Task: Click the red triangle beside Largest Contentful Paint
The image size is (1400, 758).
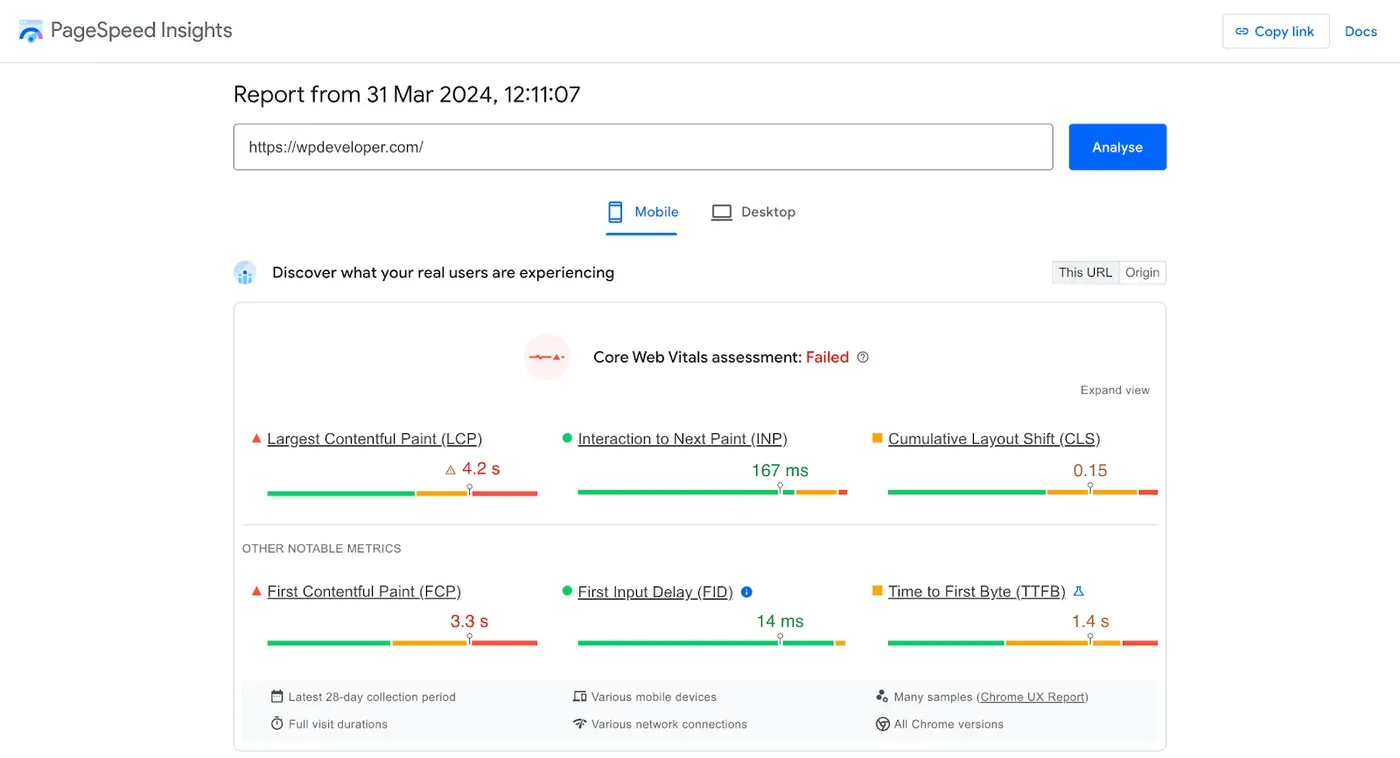Action: tap(256, 438)
